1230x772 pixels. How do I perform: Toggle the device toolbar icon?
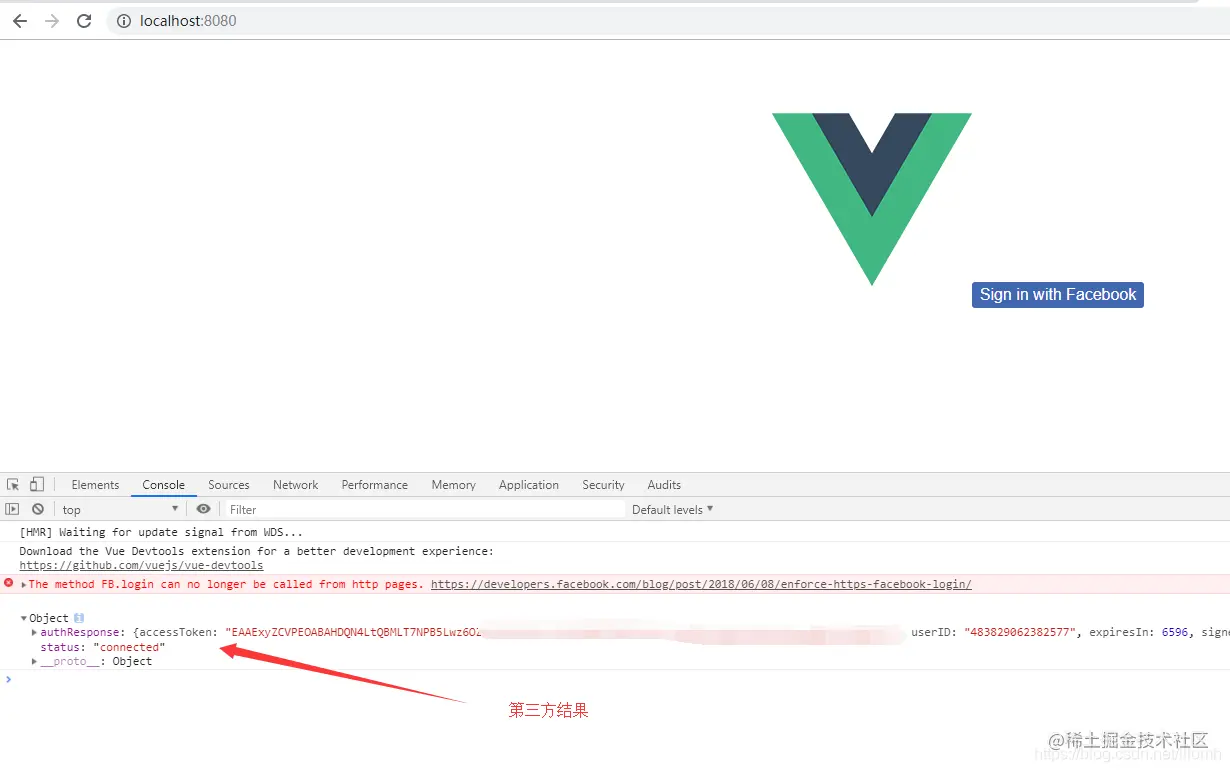tap(37, 484)
